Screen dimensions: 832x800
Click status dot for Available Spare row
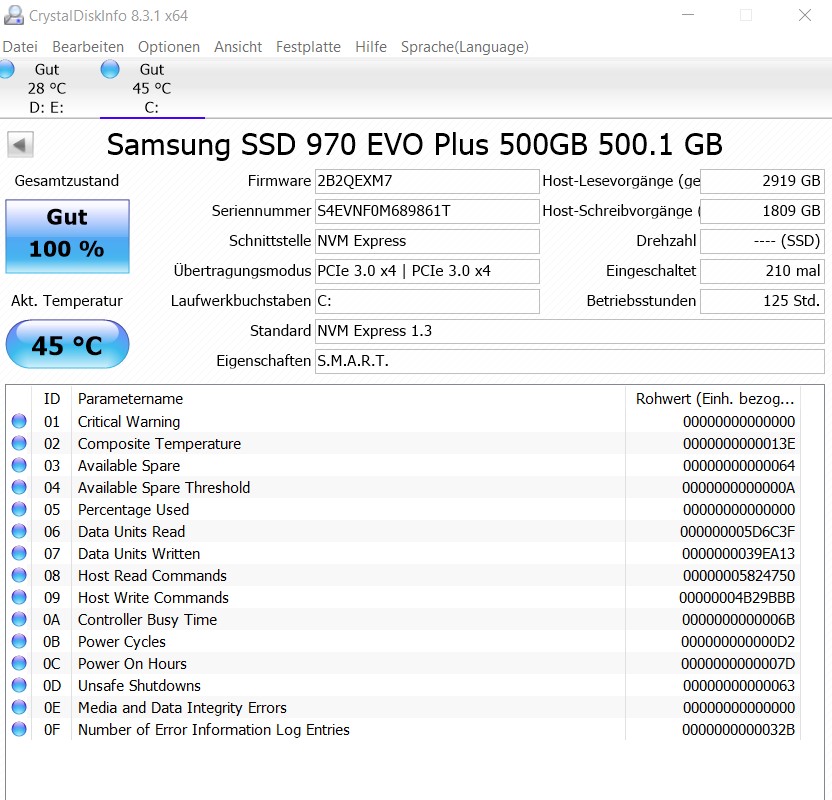pyautogui.click(x=19, y=465)
